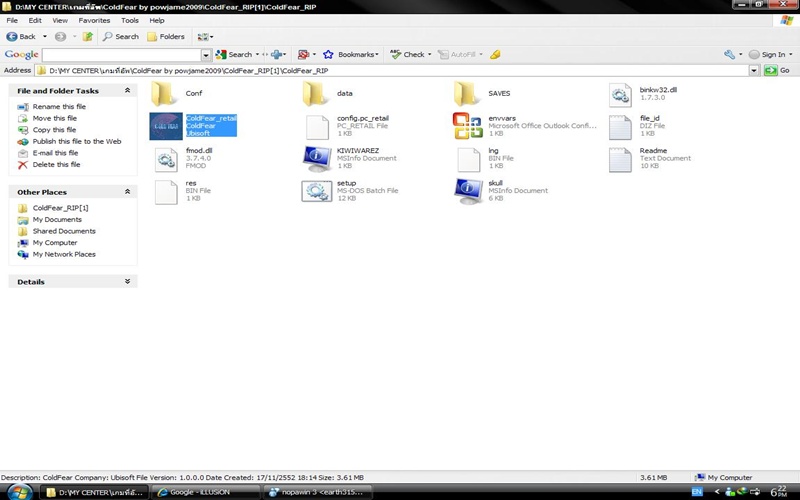The image size is (800, 500).
Task: Open the data folder
Action: [315, 93]
